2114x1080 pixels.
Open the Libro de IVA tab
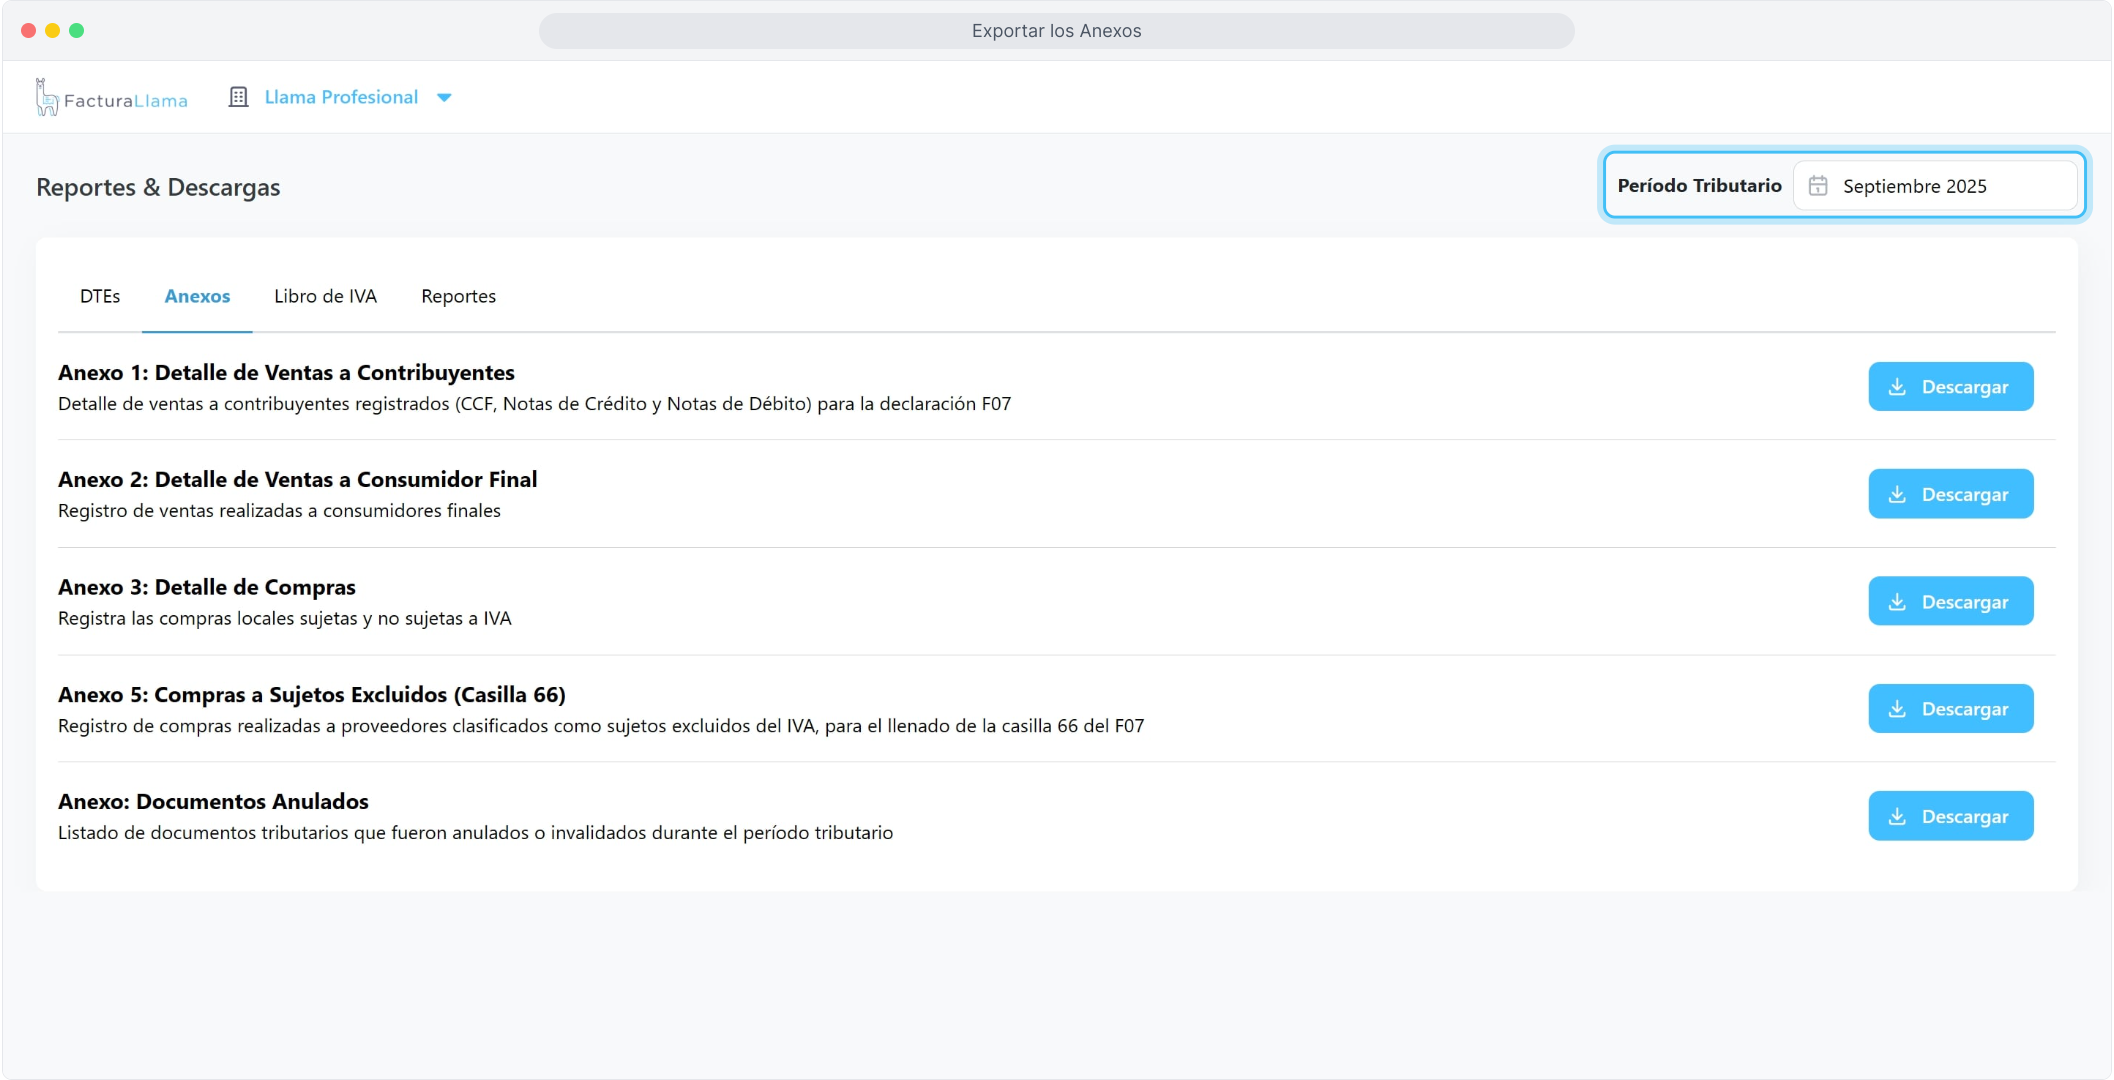(x=325, y=296)
